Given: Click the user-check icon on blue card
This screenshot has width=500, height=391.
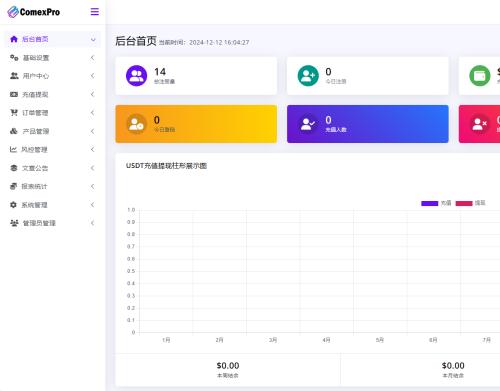Looking at the screenshot, I should pos(308,124).
